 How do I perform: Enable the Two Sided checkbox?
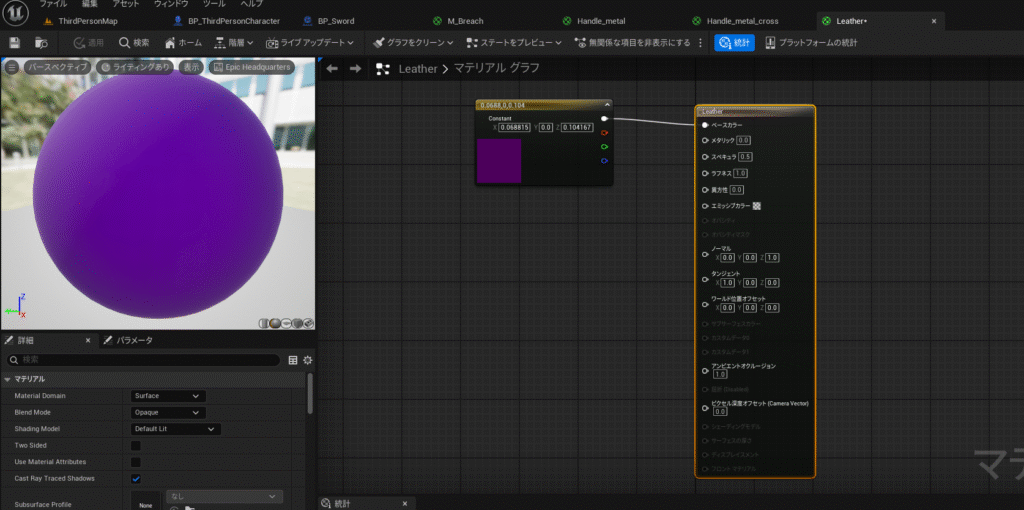click(x=136, y=445)
